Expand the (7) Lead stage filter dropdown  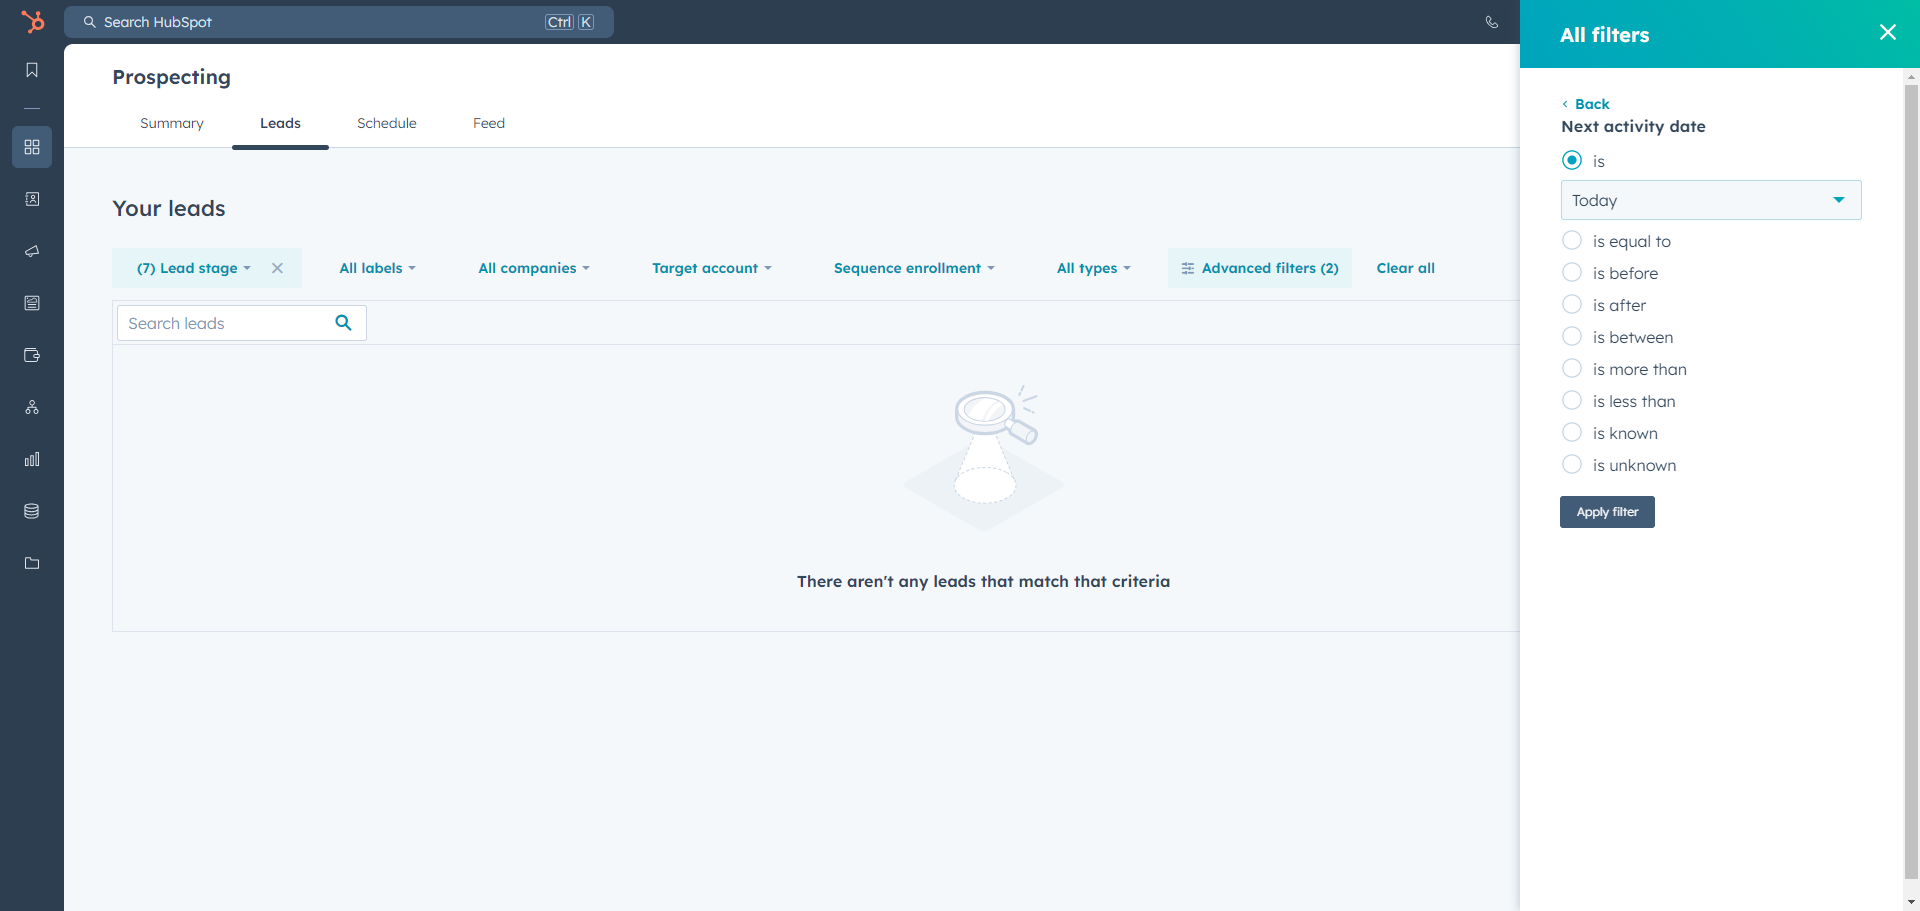(x=194, y=268)
